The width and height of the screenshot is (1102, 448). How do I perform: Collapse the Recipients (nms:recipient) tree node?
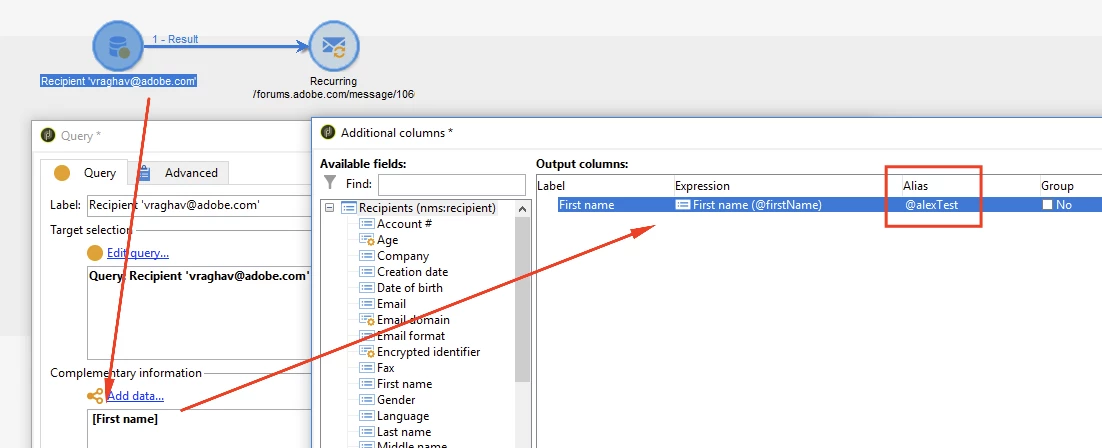click(329, 208)
